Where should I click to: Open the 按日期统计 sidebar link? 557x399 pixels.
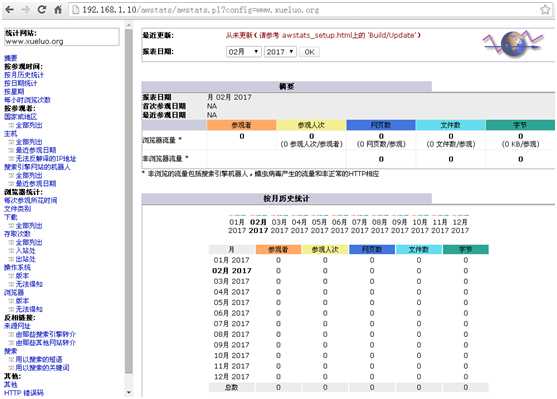pos(20,83)
